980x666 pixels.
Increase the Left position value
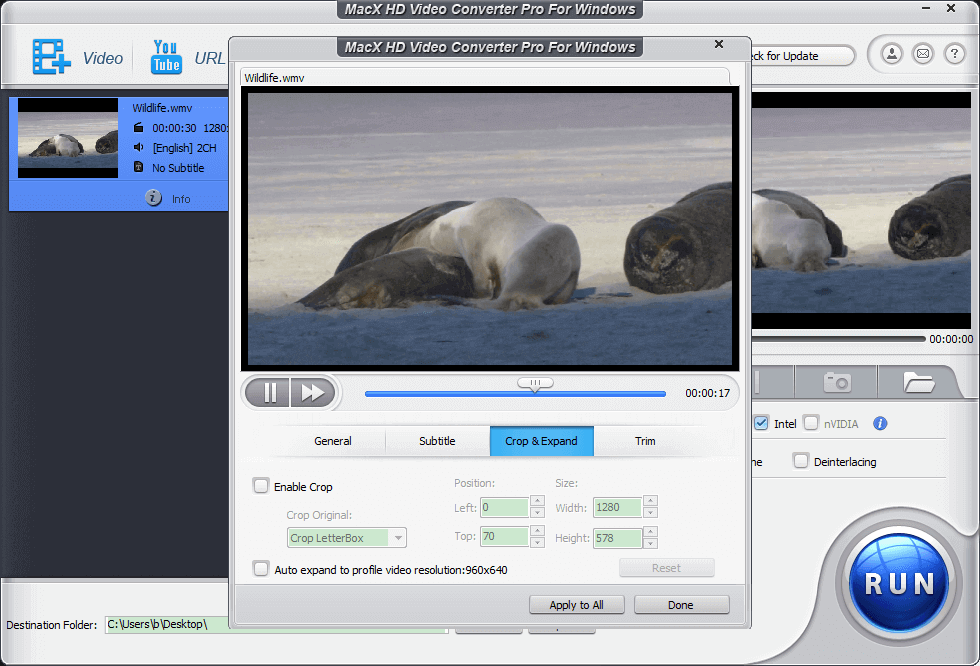[x=538, y=501]
